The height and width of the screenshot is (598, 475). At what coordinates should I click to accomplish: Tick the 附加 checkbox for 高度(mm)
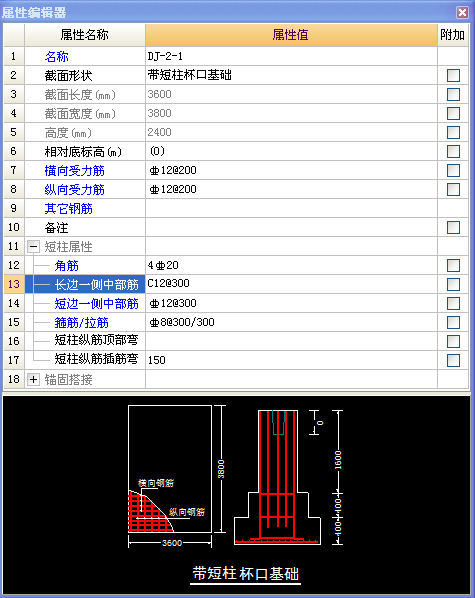pyautogui.click(x=453, y=132)
